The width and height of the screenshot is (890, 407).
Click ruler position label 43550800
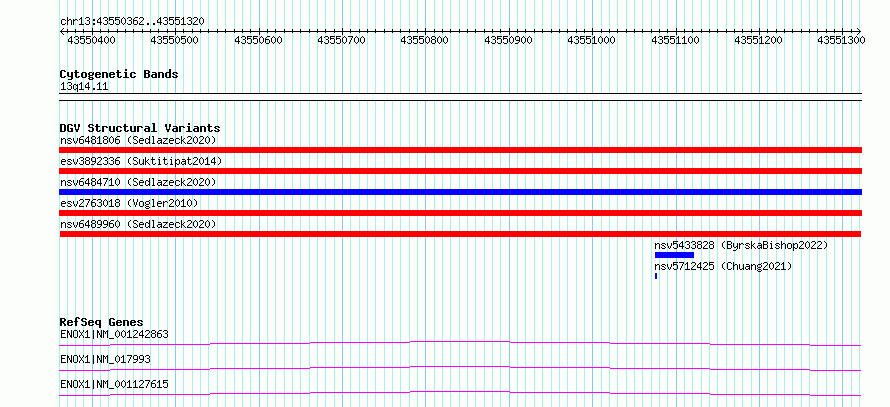click(425, 40)
